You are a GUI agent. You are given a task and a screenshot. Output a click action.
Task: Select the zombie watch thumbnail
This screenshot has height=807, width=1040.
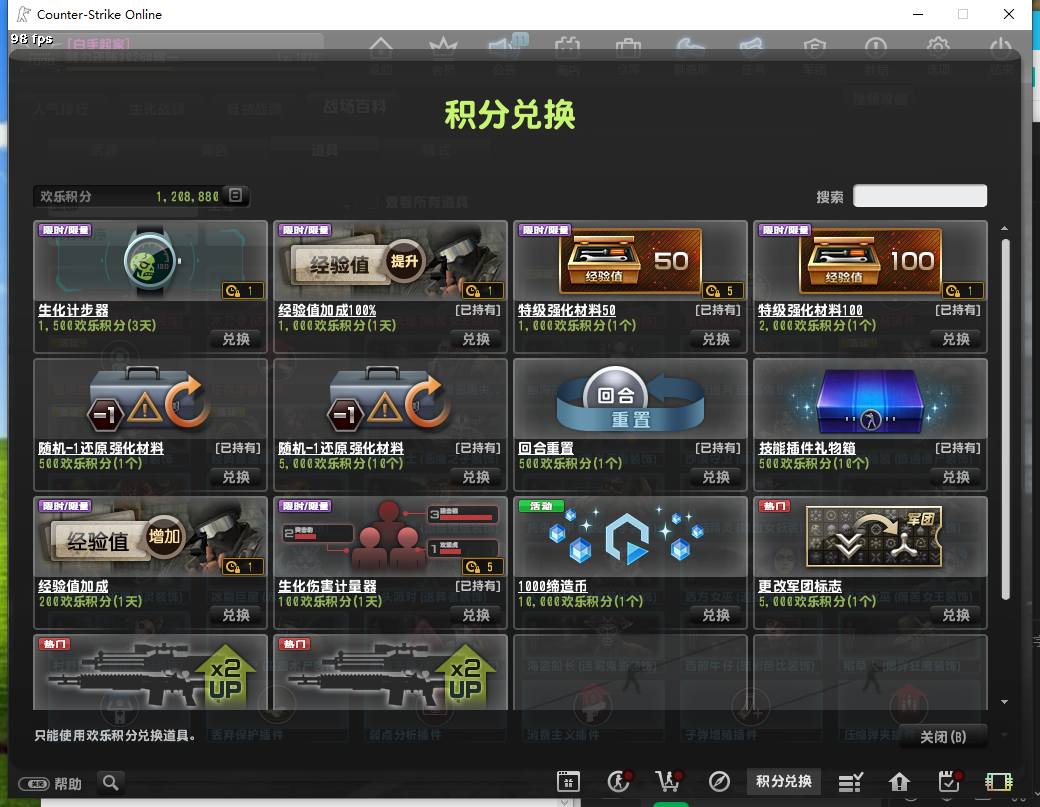[151, 262]
